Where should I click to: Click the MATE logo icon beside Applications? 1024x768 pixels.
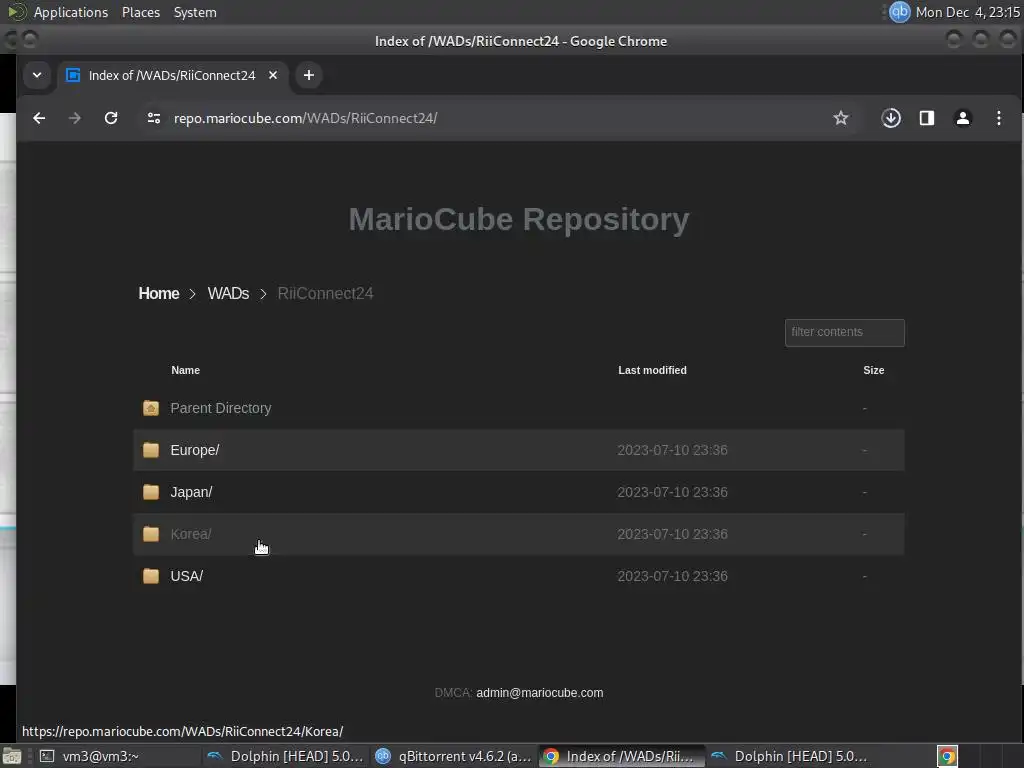(16, 12)
